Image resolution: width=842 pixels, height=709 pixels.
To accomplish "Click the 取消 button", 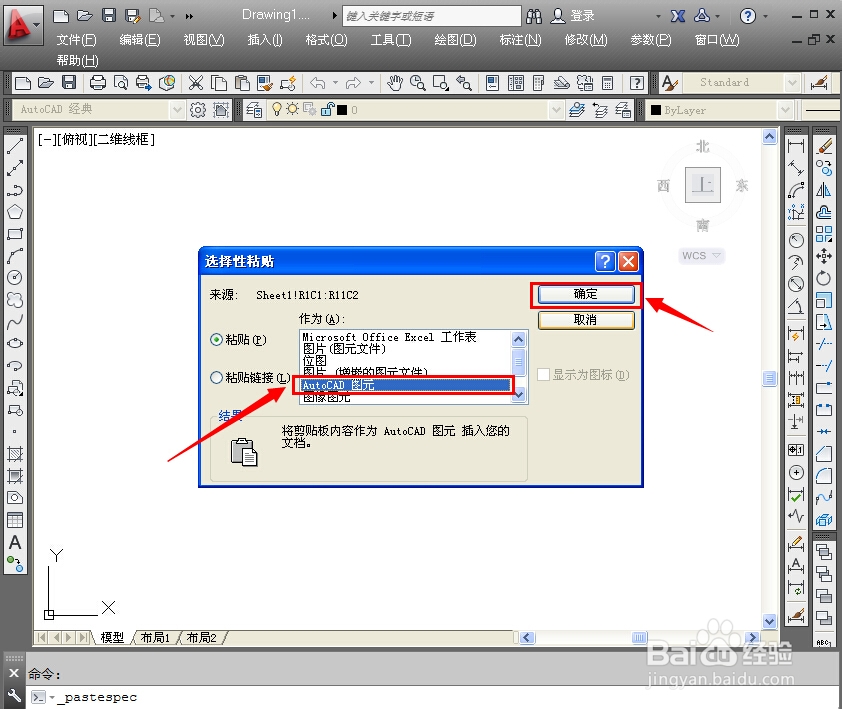I will [x=586, y=320].
